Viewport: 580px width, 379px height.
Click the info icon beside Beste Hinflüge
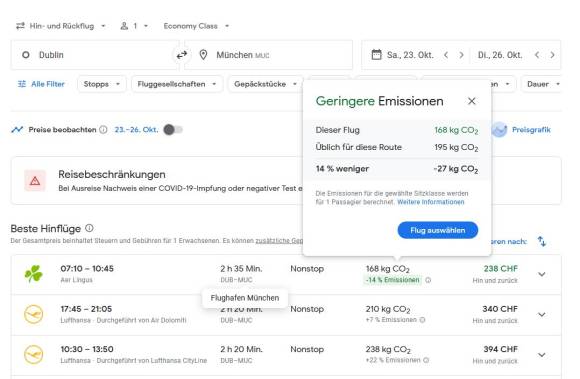tap(89, 228)
